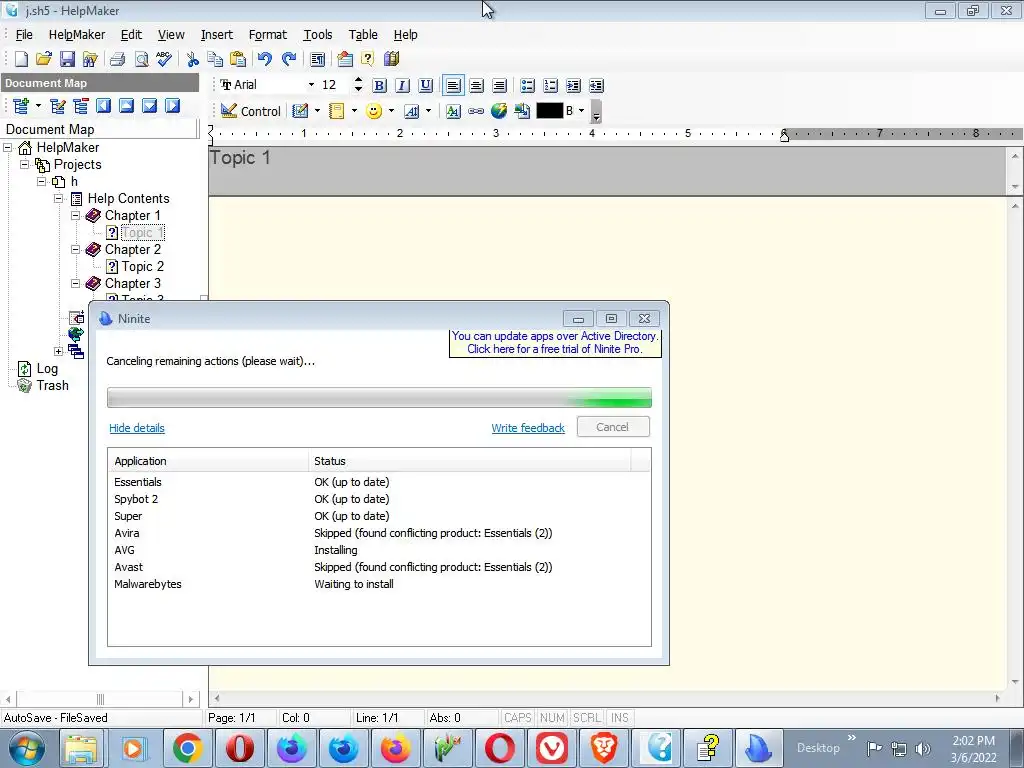Click Write feedback link in Ninite
This screenshot has width=1024, height=768.
click(x=528, y=428)
